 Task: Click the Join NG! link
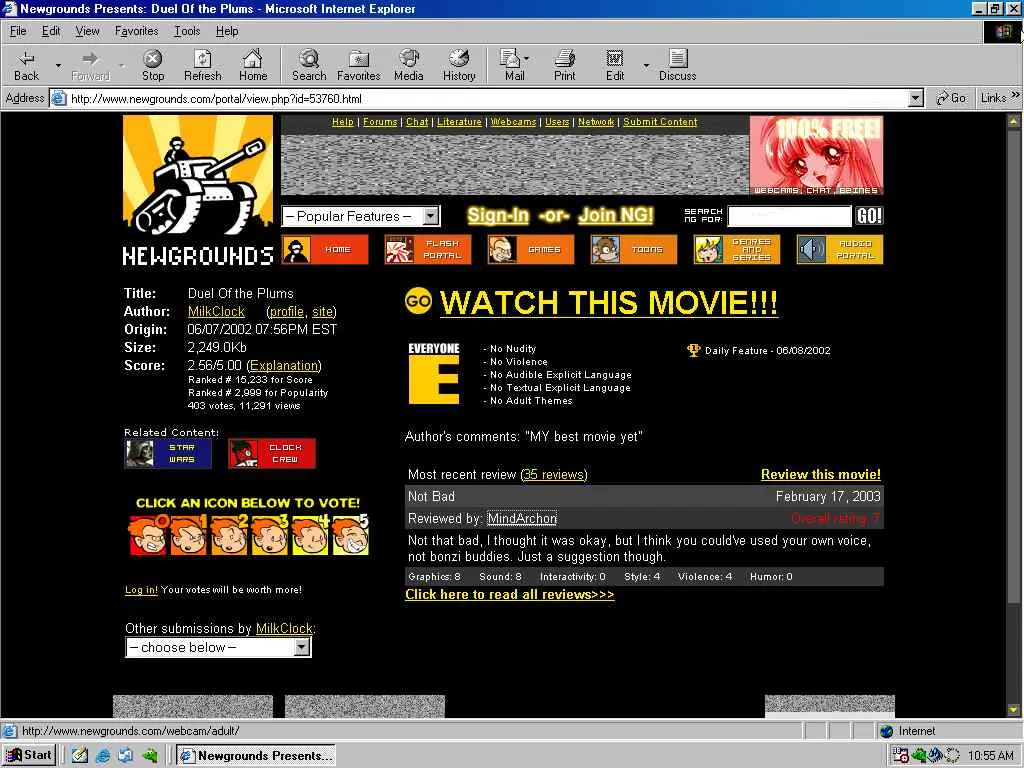pos(616,215)
